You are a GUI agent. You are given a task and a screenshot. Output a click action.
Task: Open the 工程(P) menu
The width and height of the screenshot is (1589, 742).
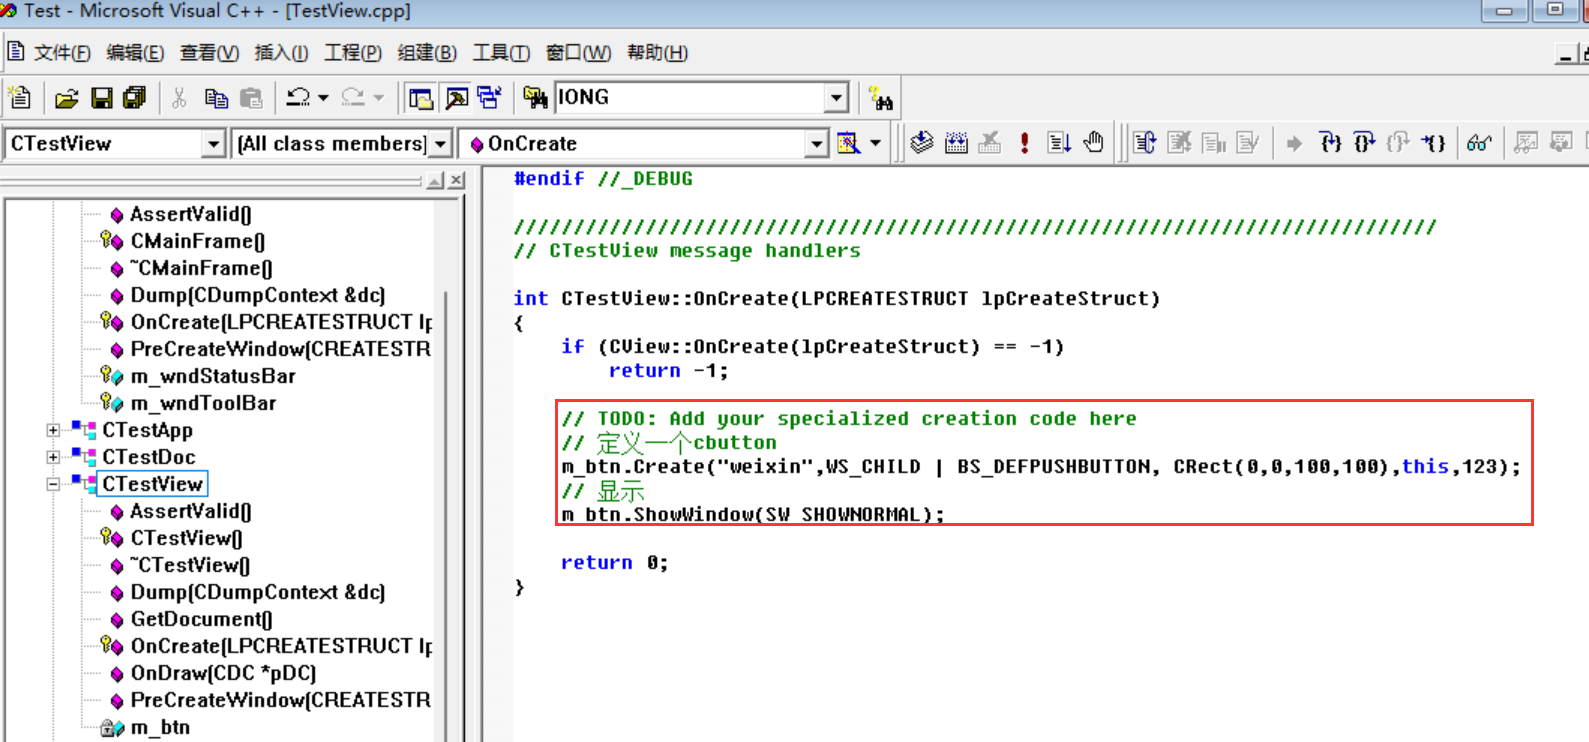[x=353, y=53]
